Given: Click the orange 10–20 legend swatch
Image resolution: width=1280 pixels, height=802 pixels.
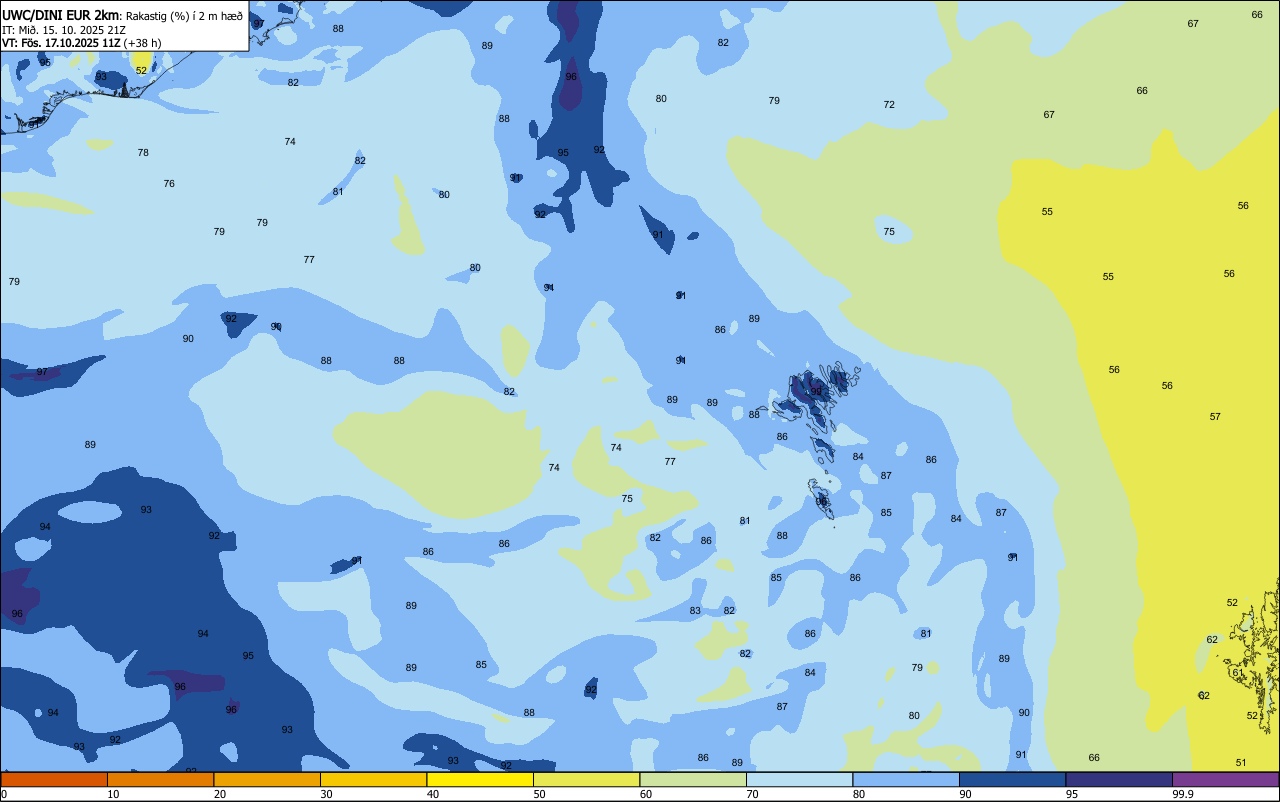Looking at the screenshot, I should coord(160,779).
